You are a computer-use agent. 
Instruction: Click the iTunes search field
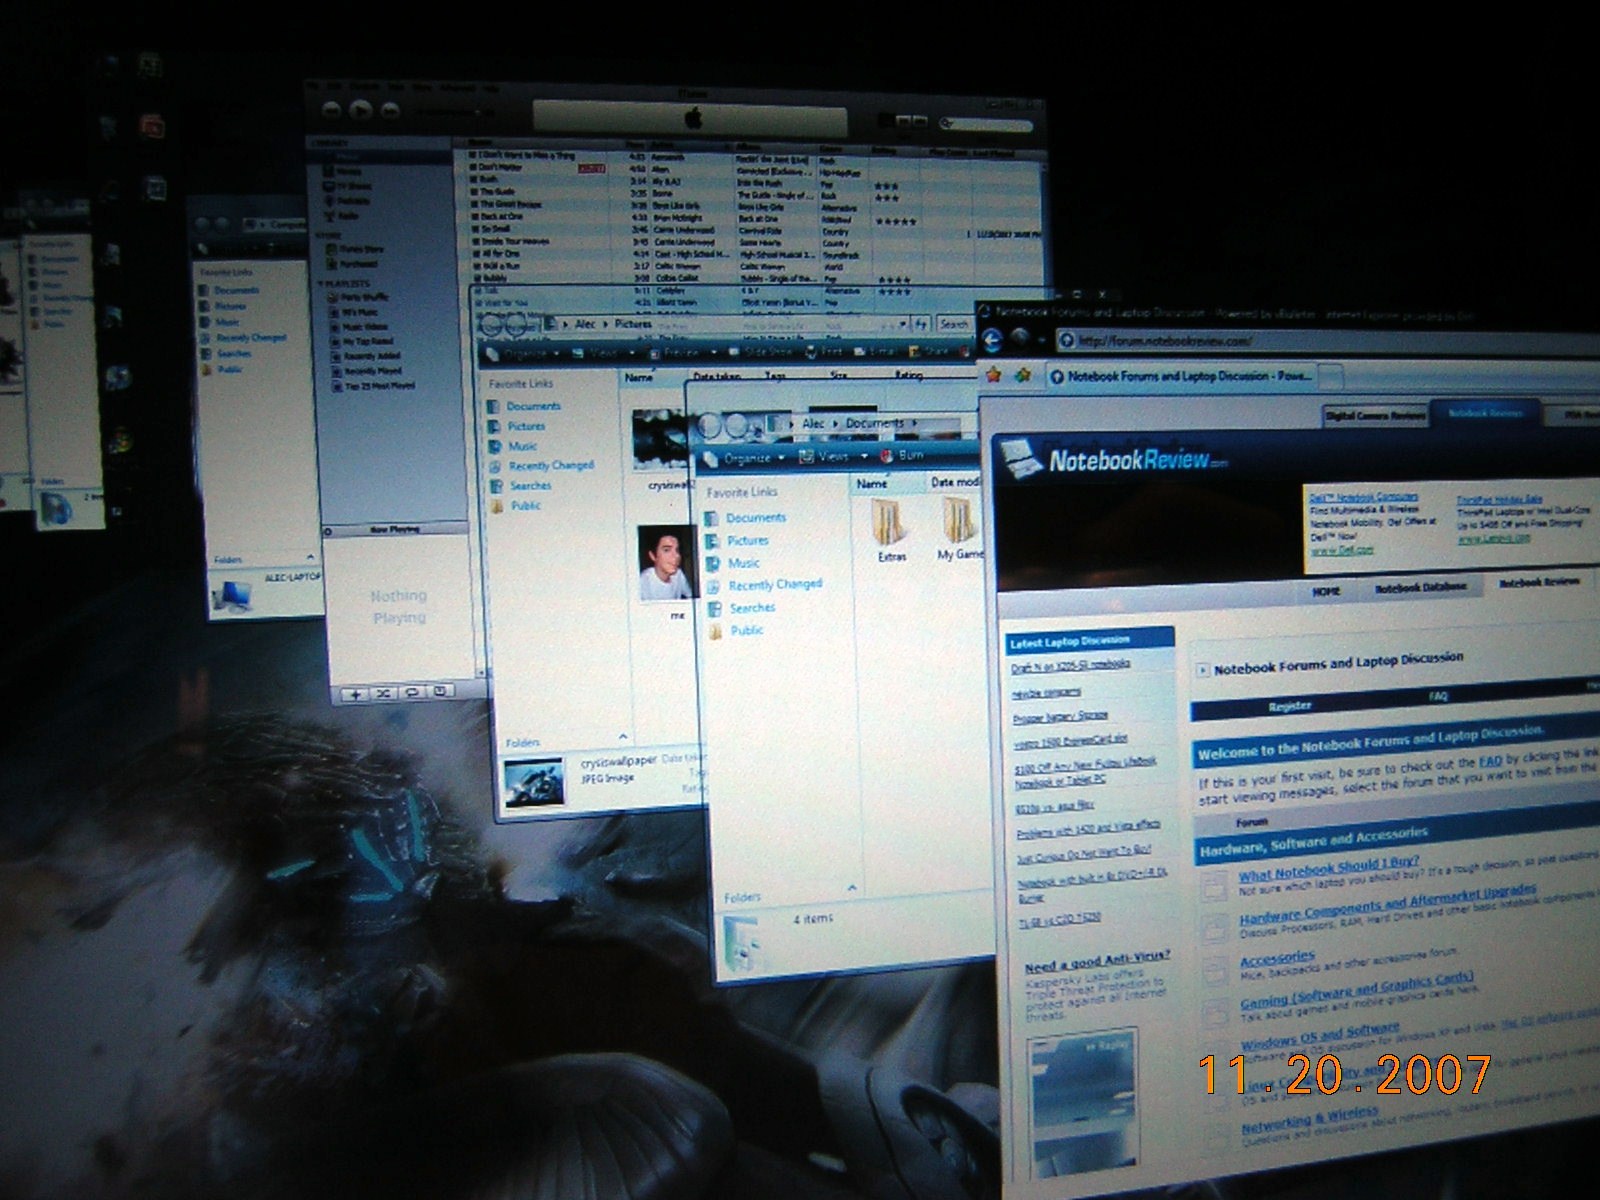985,125
